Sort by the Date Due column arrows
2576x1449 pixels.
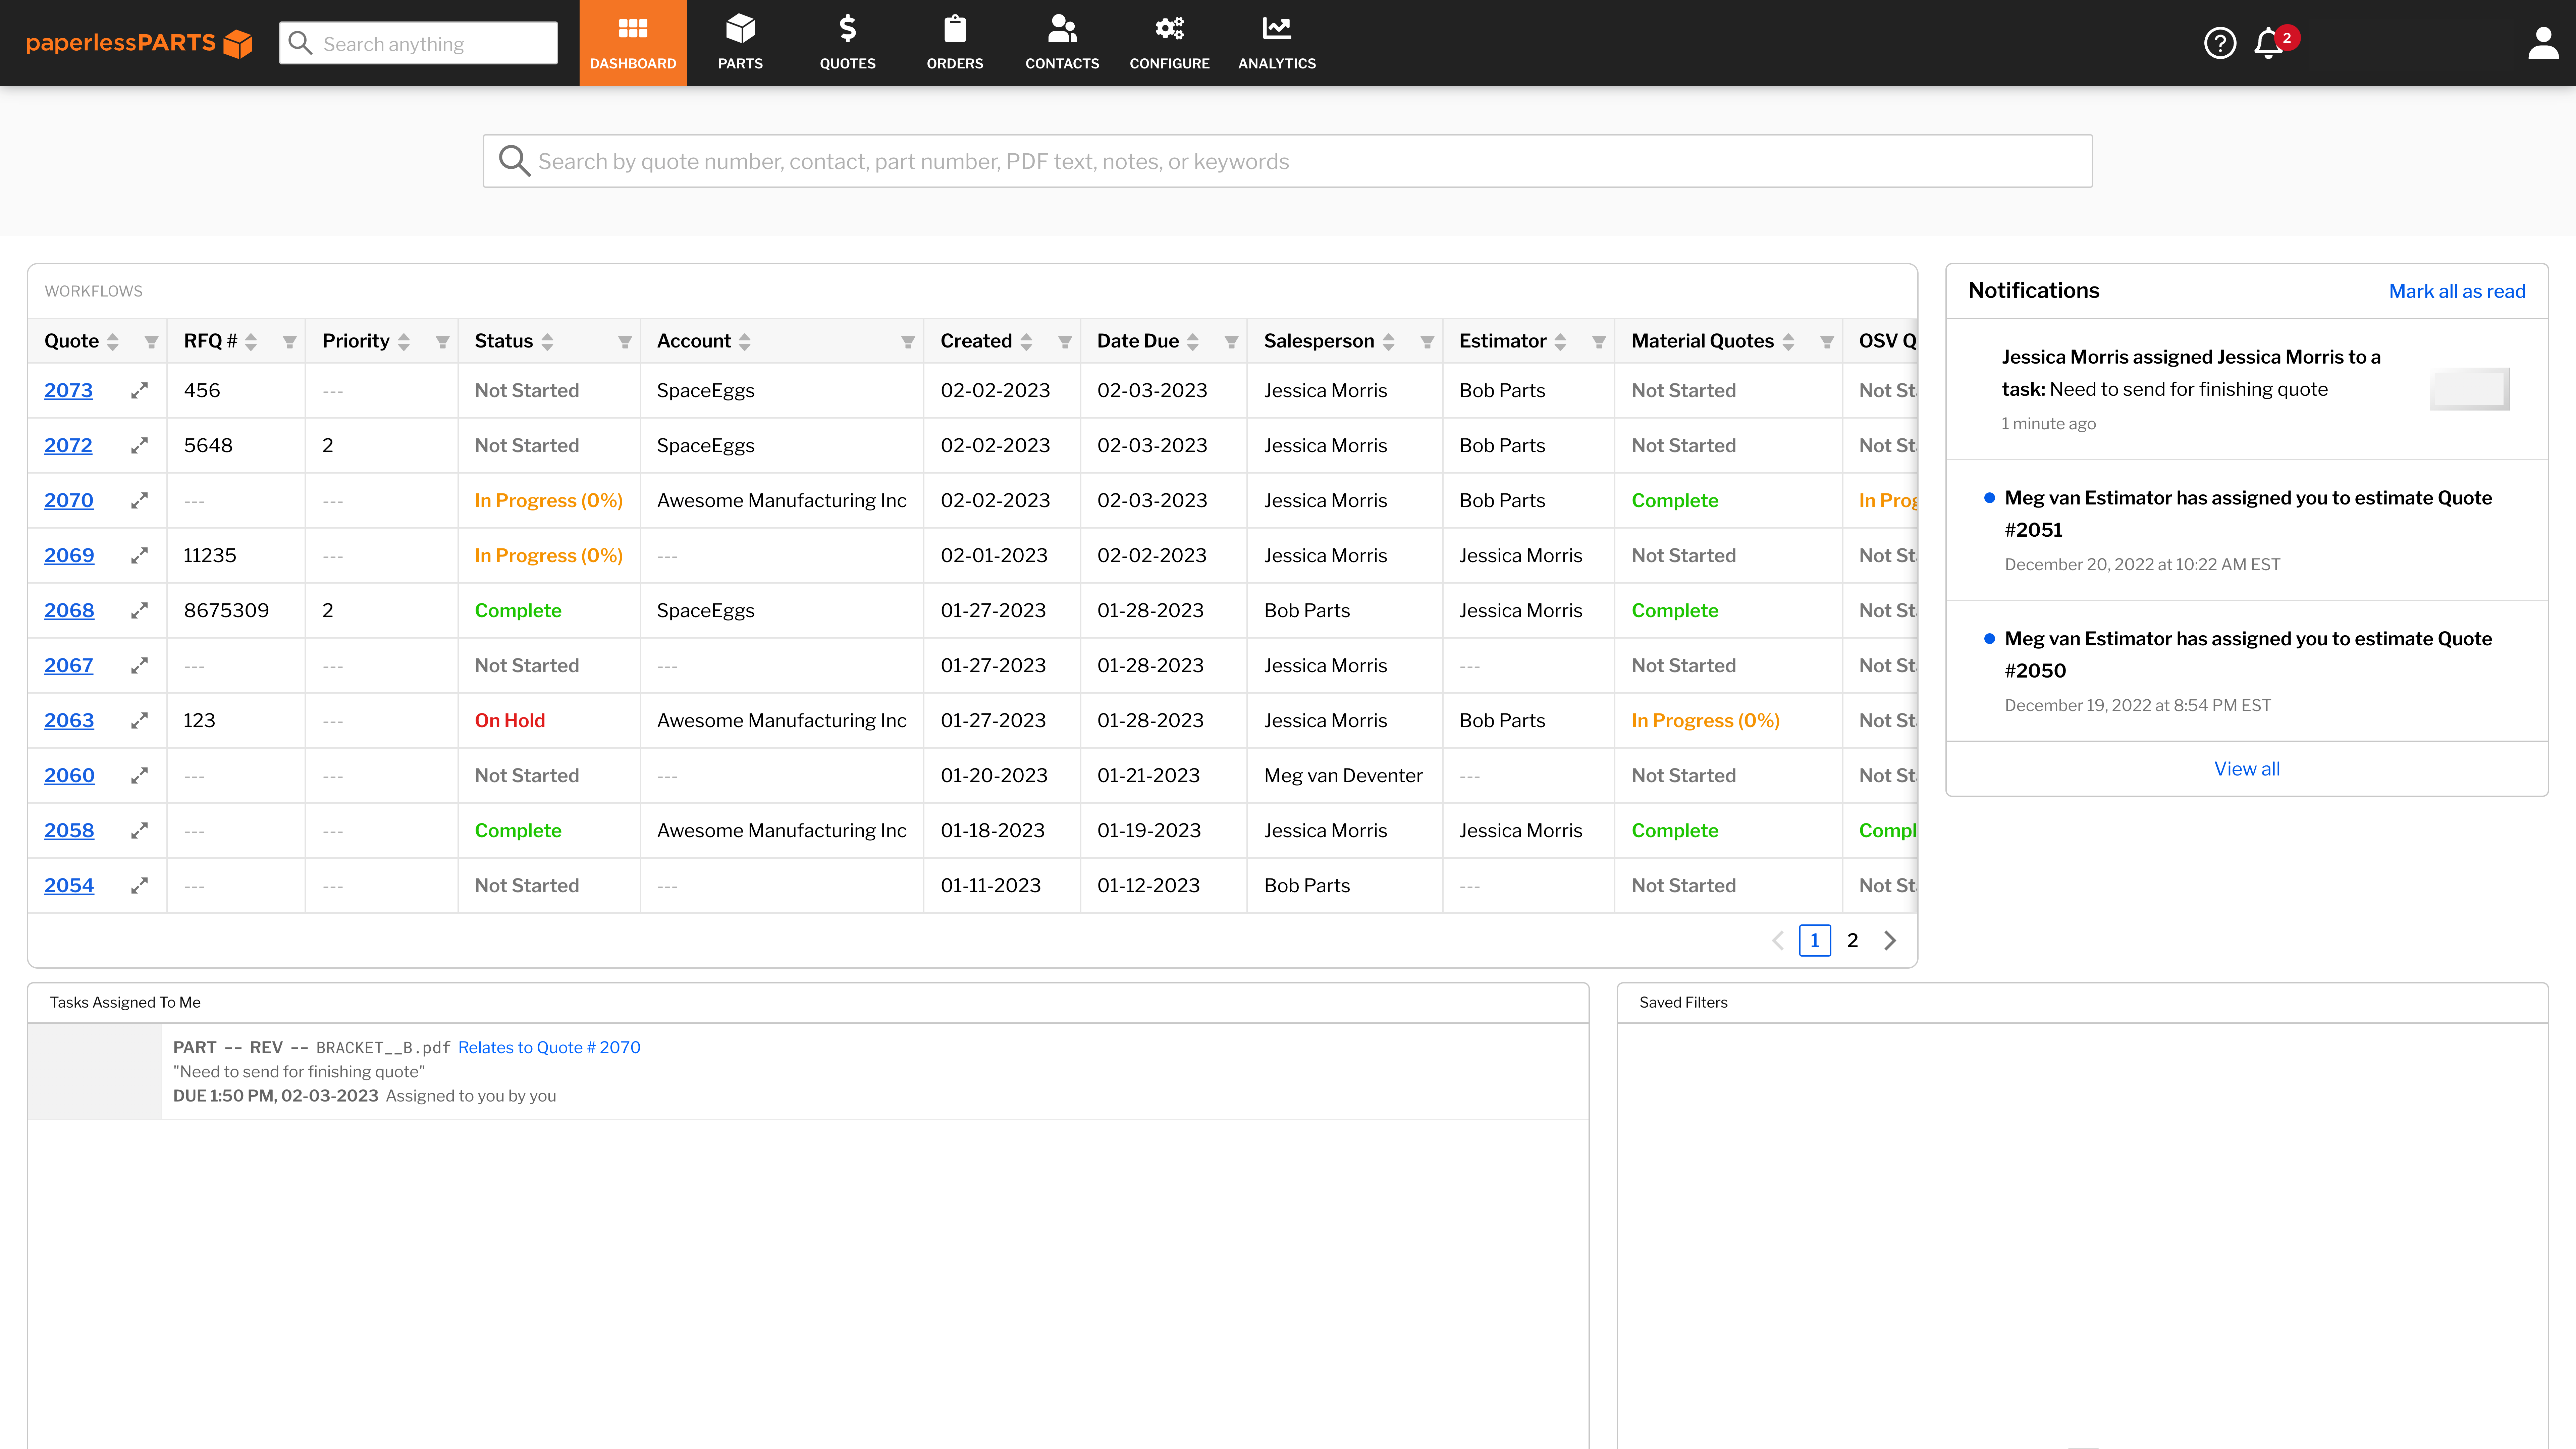(x=1193, y=342)
